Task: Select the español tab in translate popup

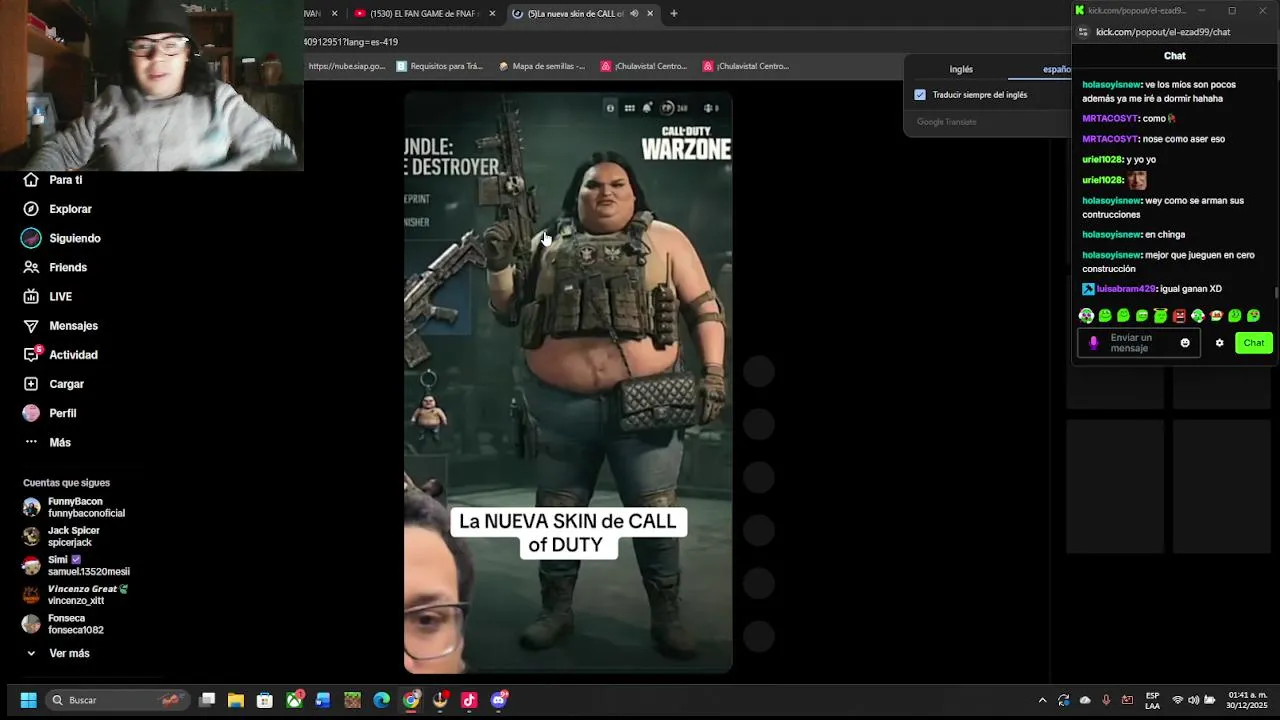Action: pos(1056,69)
